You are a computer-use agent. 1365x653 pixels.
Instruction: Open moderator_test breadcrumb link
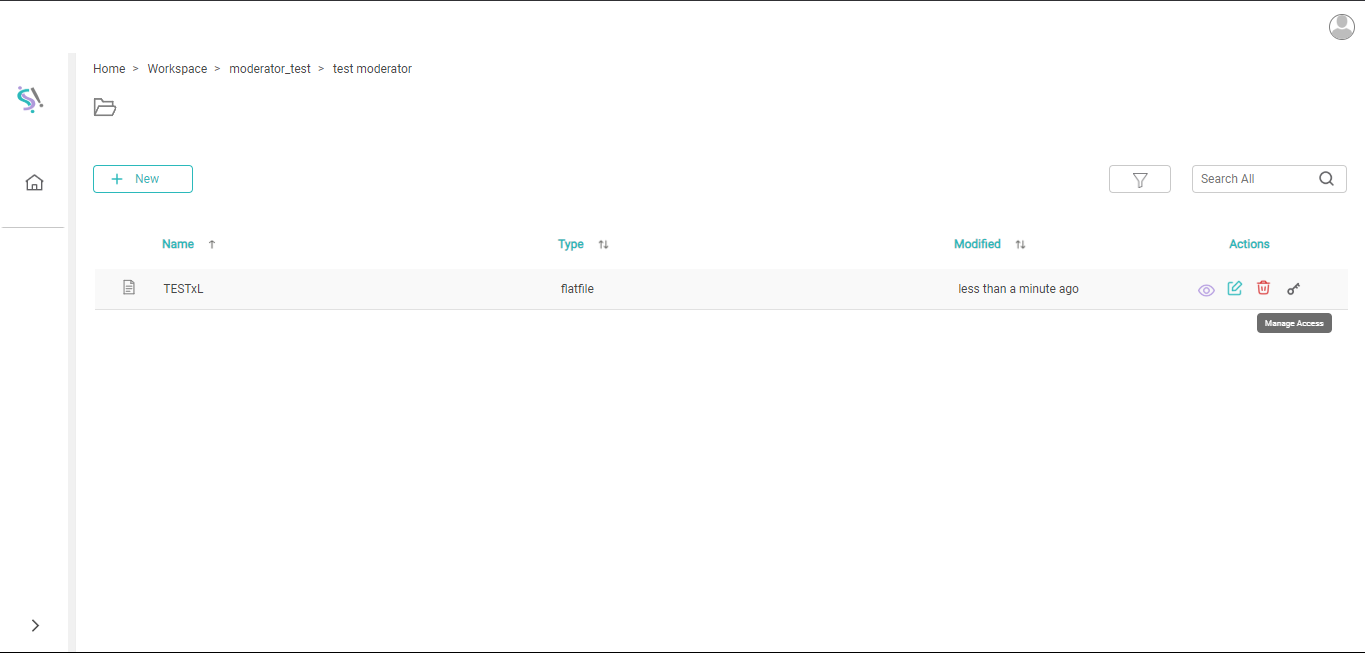(270, 69)
